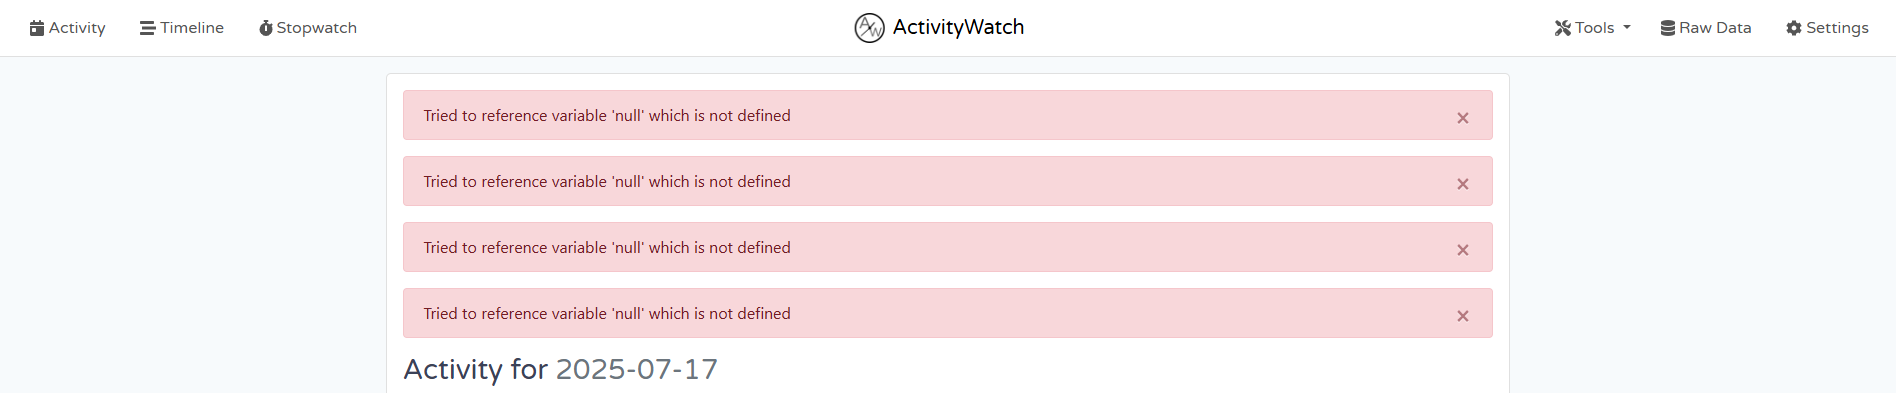Screen dimensions: 1896x393
Task: Select the 2025-07-17 date in heading
Action: point(636,369)
